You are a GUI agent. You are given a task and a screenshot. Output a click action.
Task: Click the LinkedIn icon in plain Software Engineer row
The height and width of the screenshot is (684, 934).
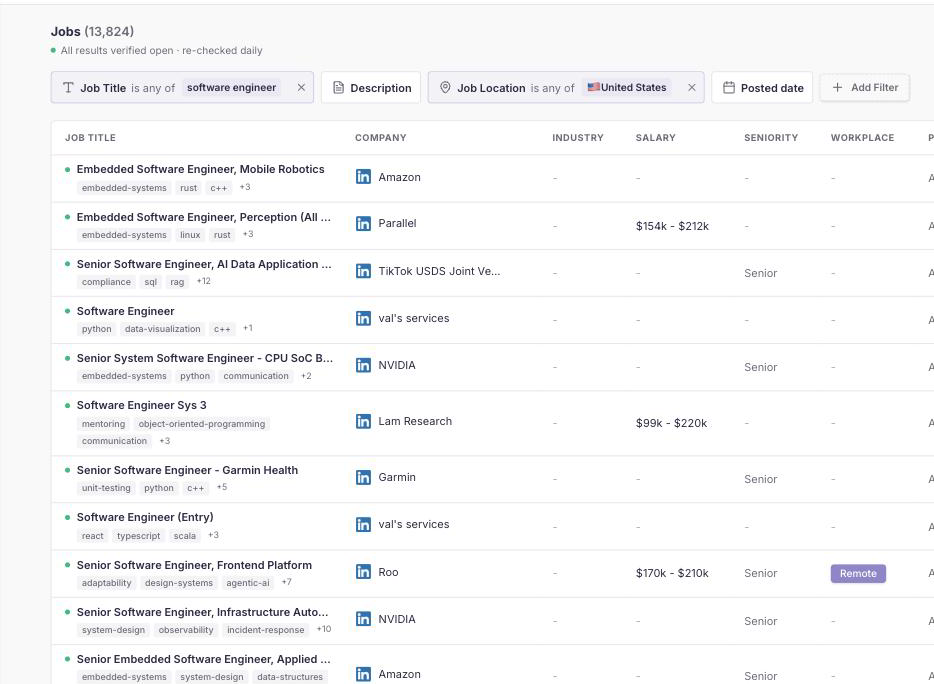(363, 318)
